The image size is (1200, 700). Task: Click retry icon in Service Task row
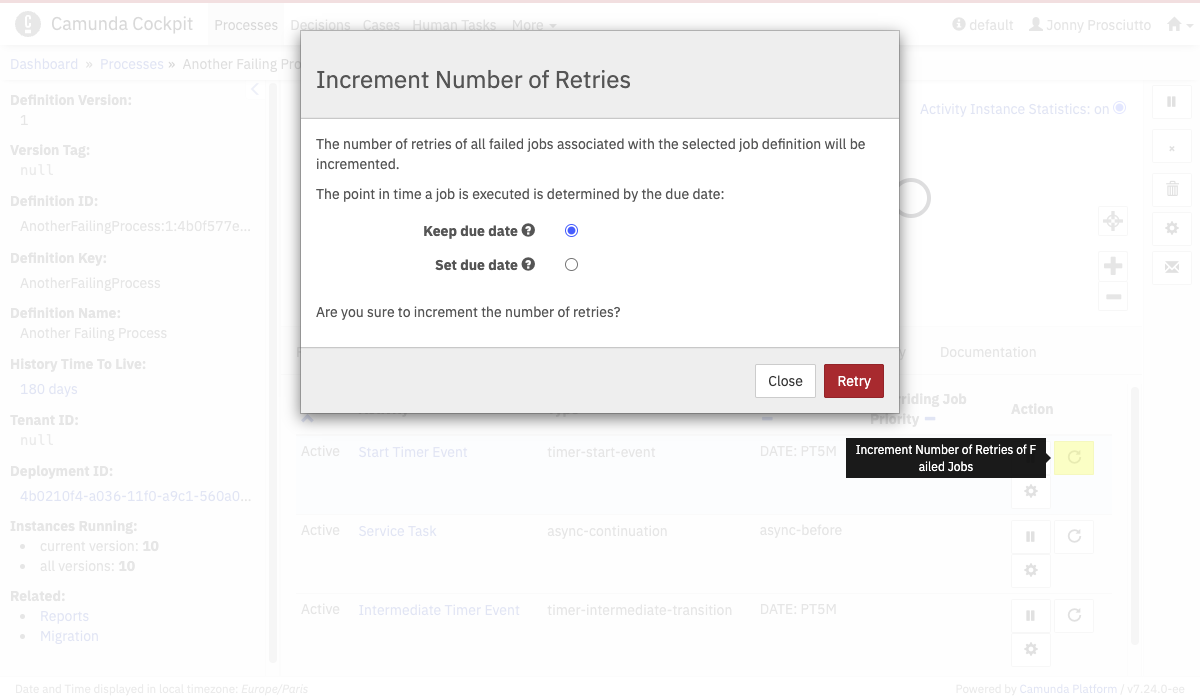pyautogui.click(x=1074, y=537)
